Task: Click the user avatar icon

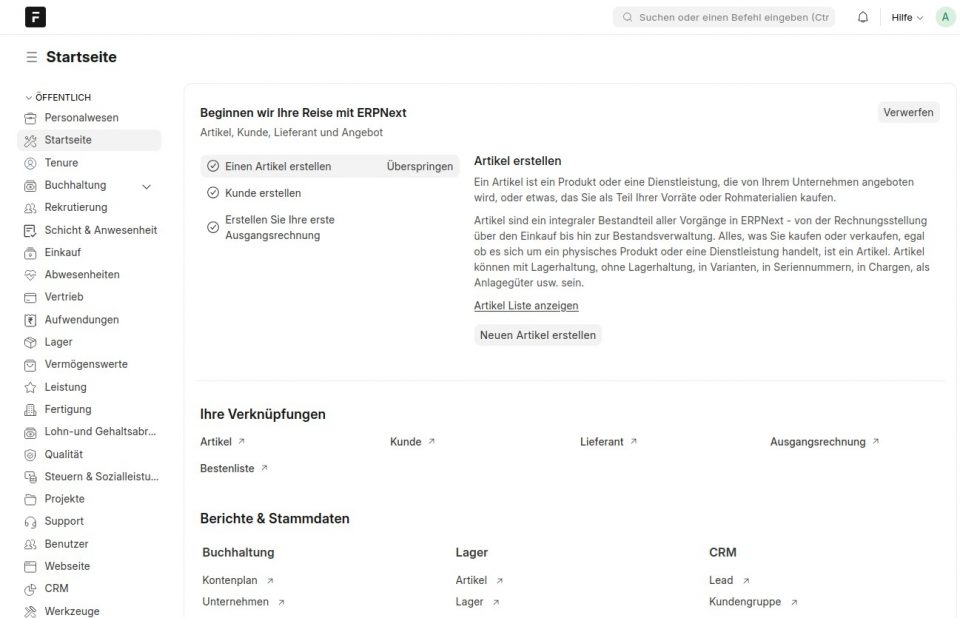Action: 945,17
